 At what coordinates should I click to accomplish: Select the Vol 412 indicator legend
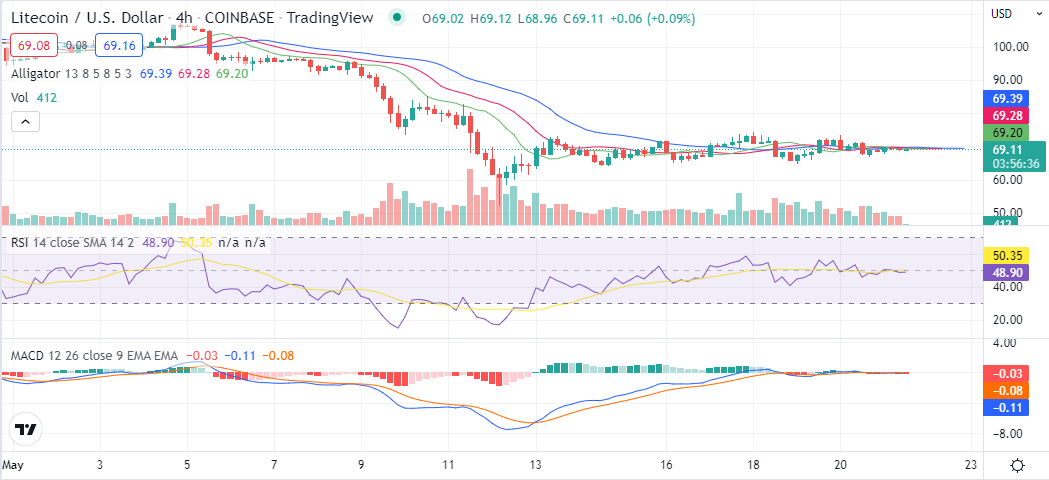coord(33,98)
